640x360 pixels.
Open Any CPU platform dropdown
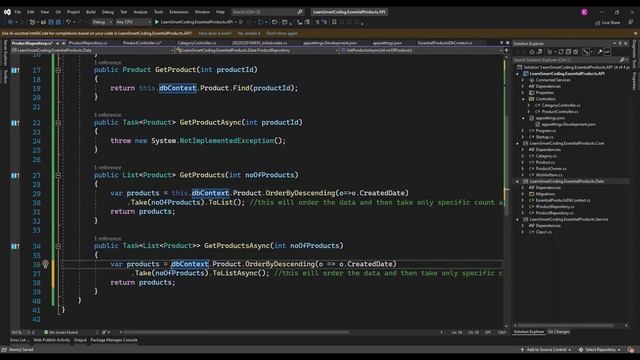point(133,22)
